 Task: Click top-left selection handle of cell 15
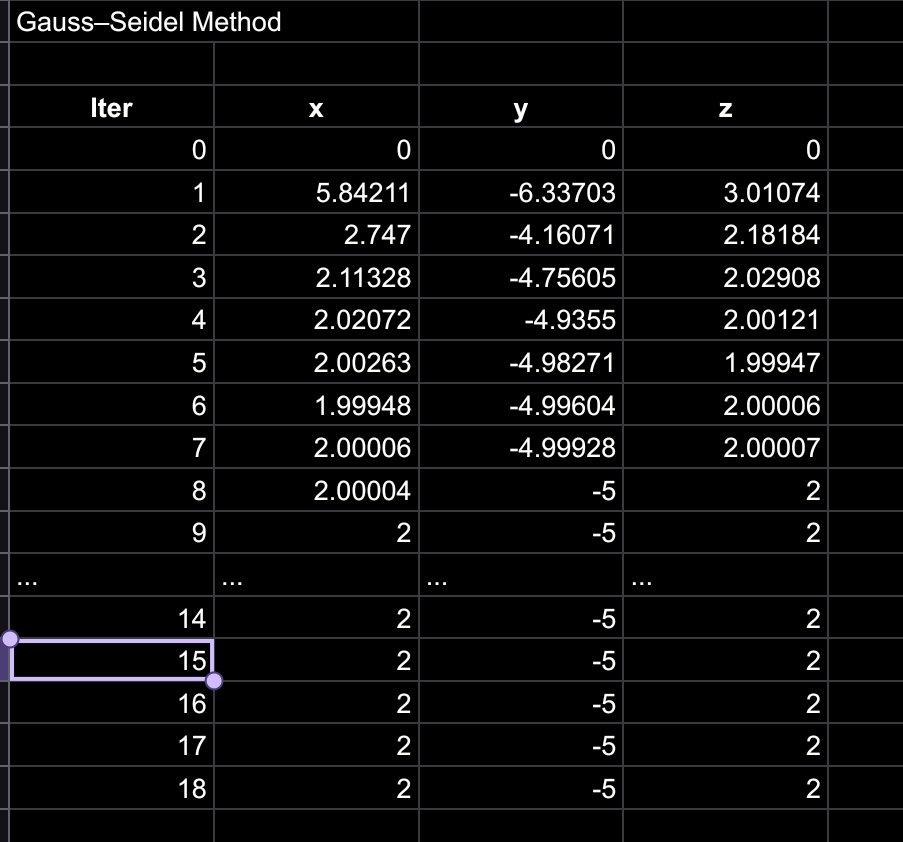pos(10,639)
